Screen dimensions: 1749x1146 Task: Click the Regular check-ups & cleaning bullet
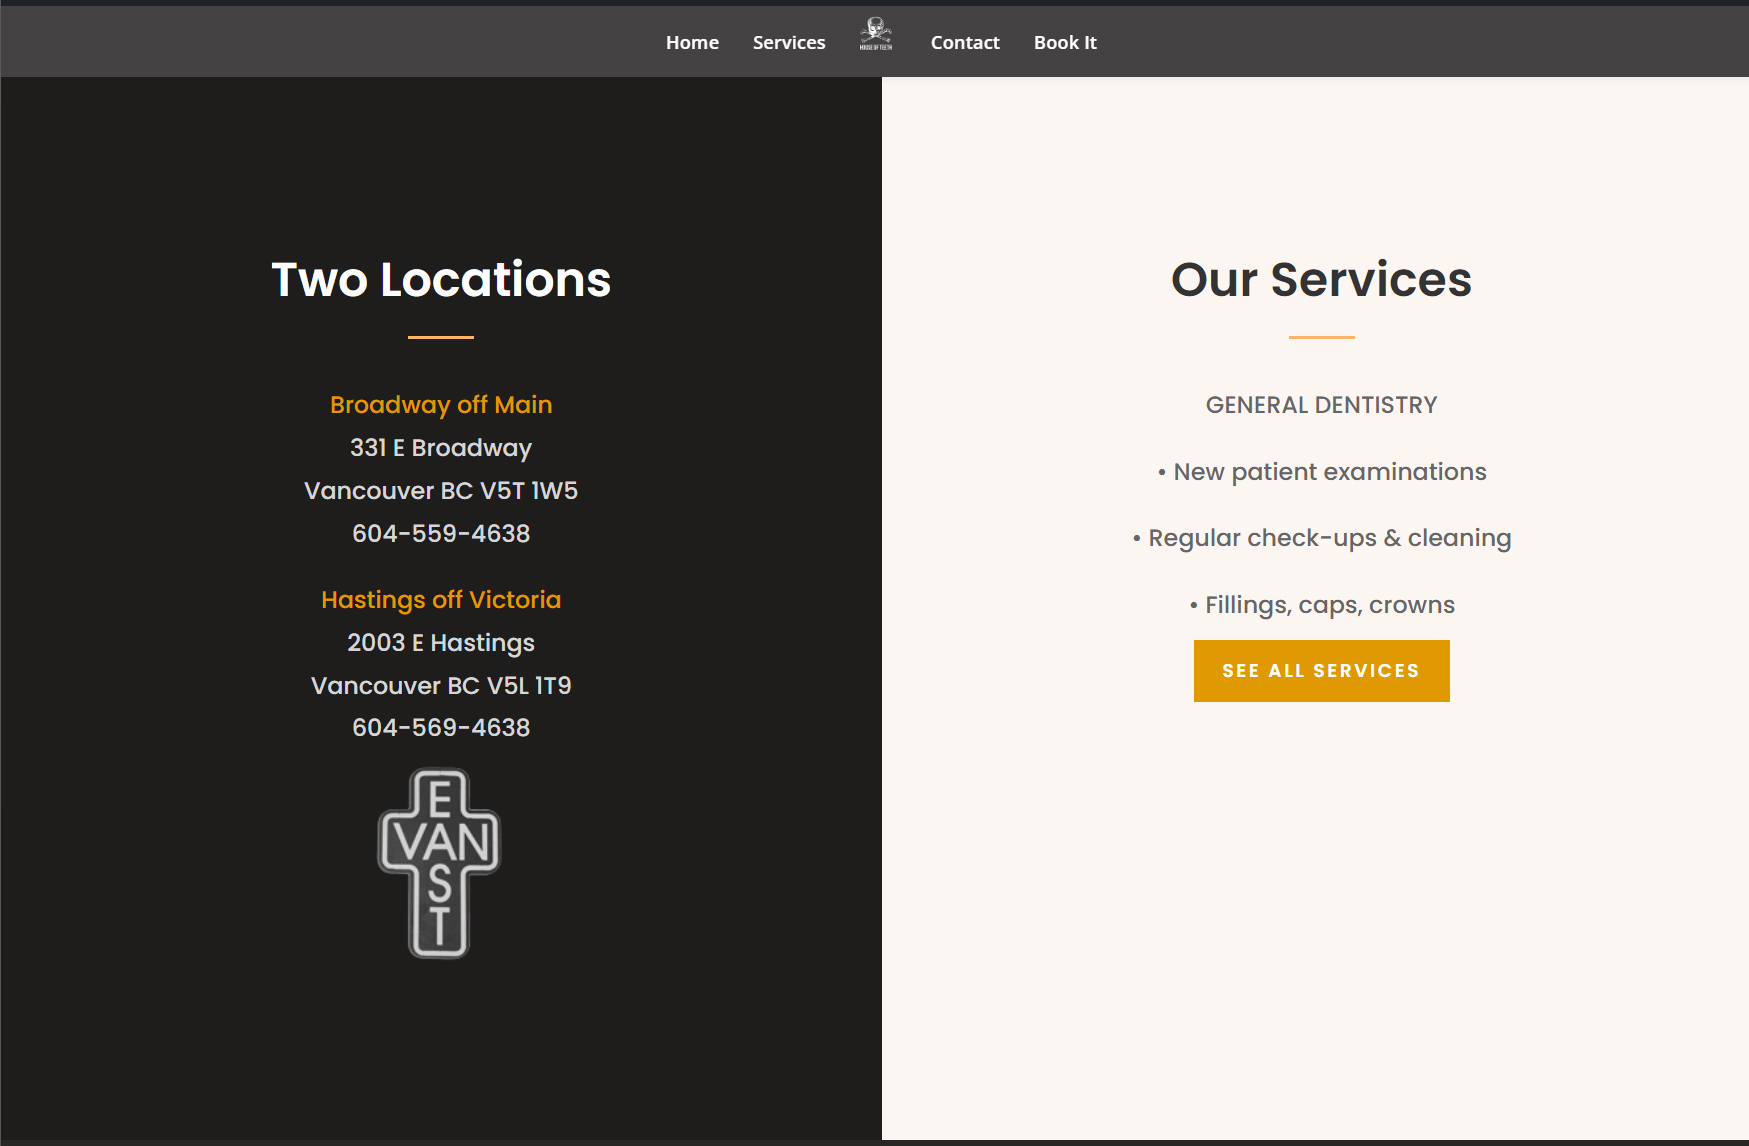coord(1321,538)
